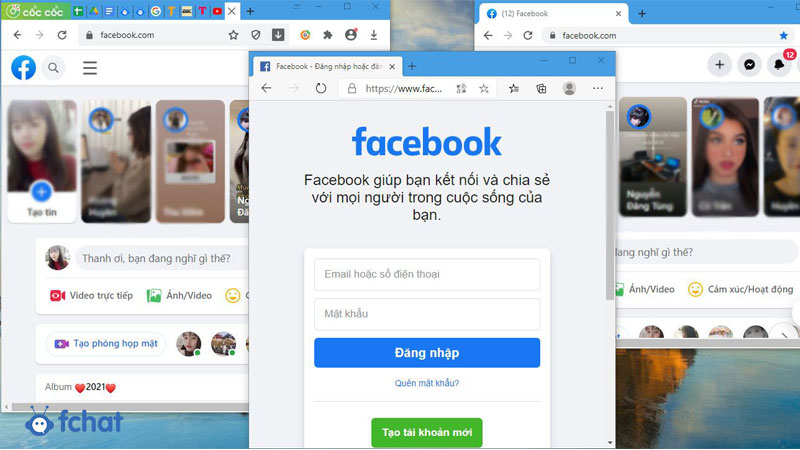Open the shield protection icon in Coc Coc toolbar
This screenshot has width=800, height=450.
[256, 35]
